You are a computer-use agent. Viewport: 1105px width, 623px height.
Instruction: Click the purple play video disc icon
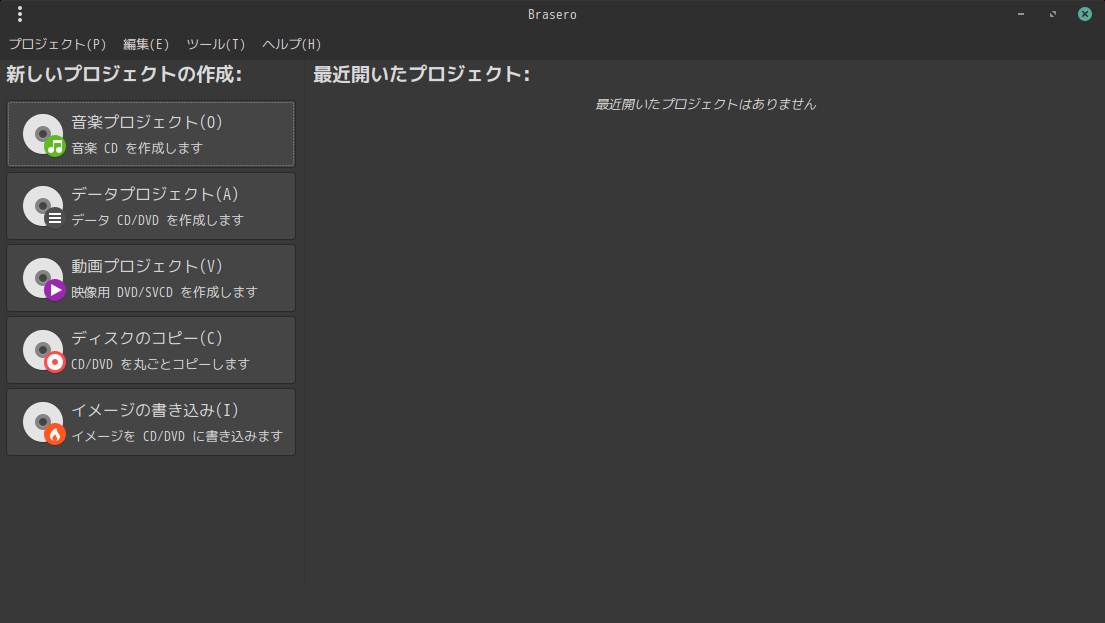[x=44, y=278]
